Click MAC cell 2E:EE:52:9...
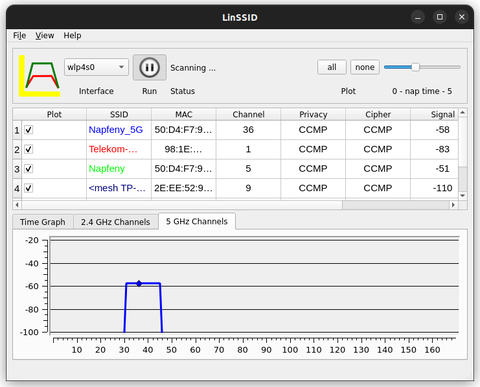Screen dimensions: 480x387 pyautogui.click(x=184, y=188)
